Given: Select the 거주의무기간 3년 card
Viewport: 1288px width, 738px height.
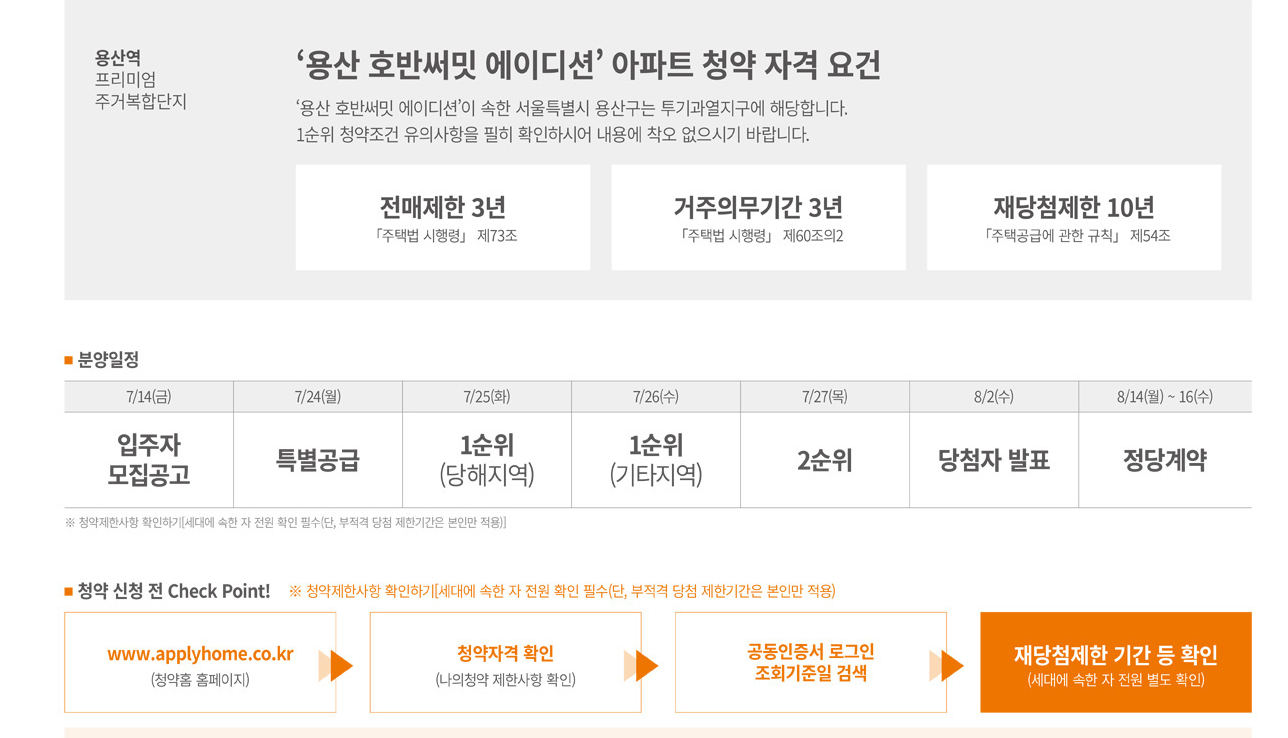Looking at the screenshot, I should point(758,217).
